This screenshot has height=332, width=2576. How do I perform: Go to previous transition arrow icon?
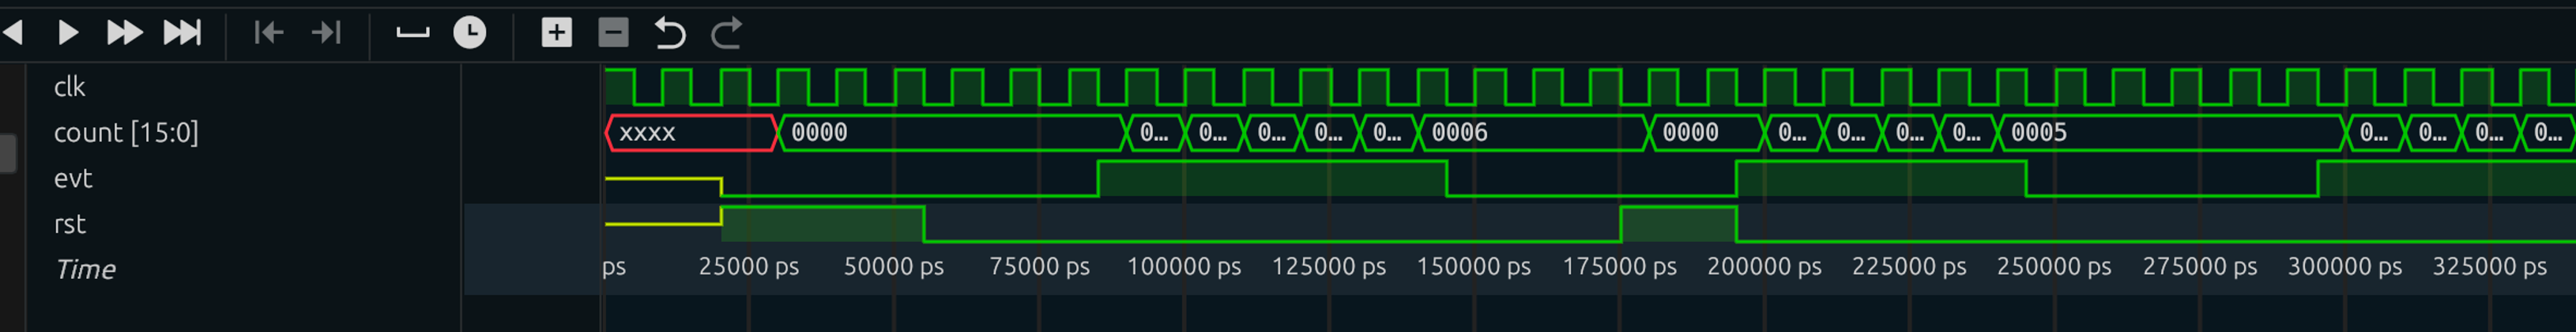coord(268,33)
